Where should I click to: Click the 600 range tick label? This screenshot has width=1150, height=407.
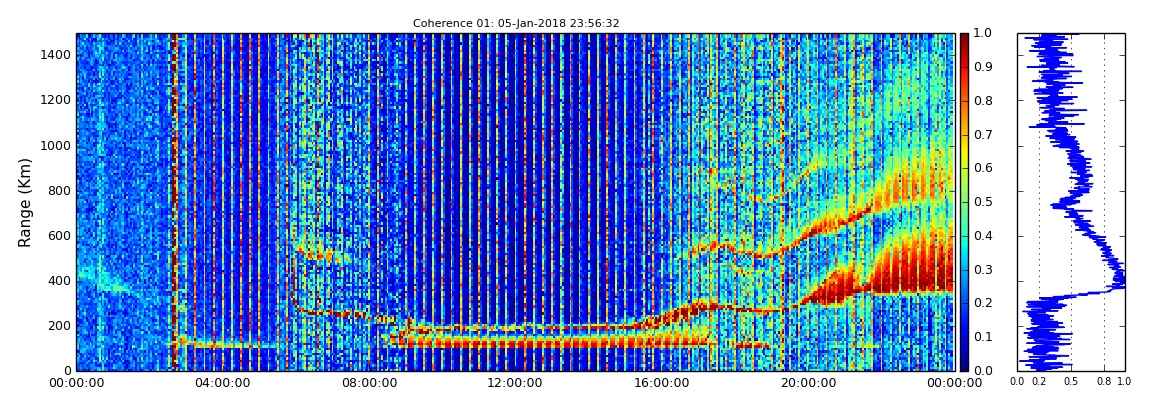[61, 235]
